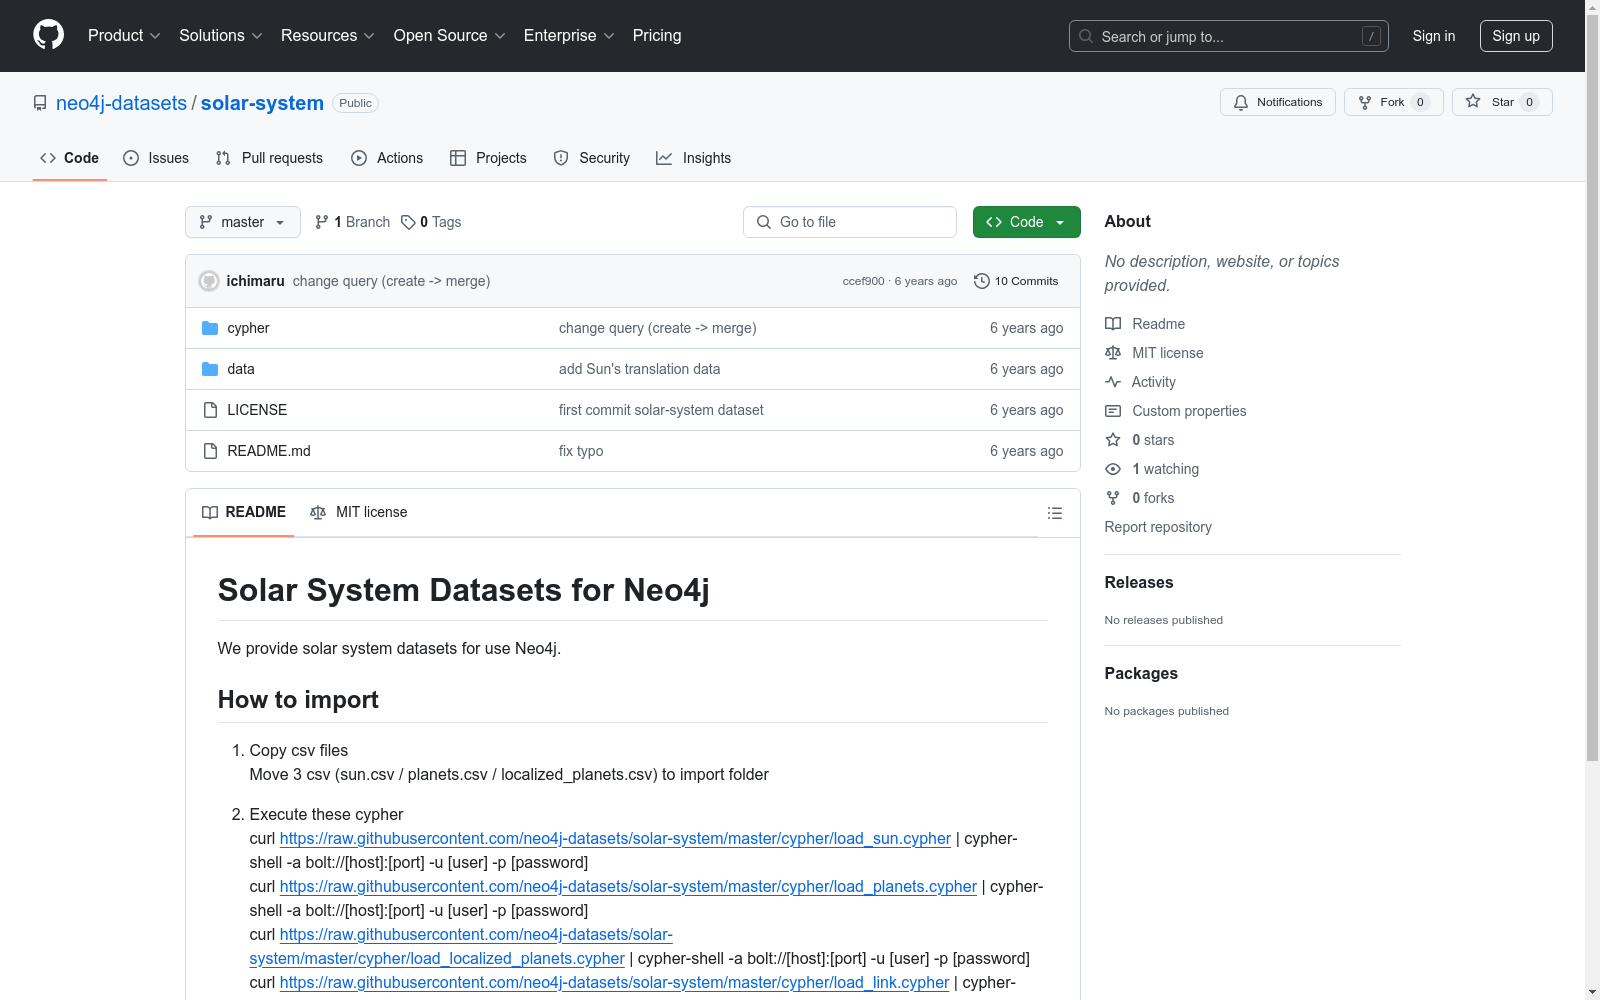
Task: Click the ichimaru avatar thumbnail
Action: (209, 281)
